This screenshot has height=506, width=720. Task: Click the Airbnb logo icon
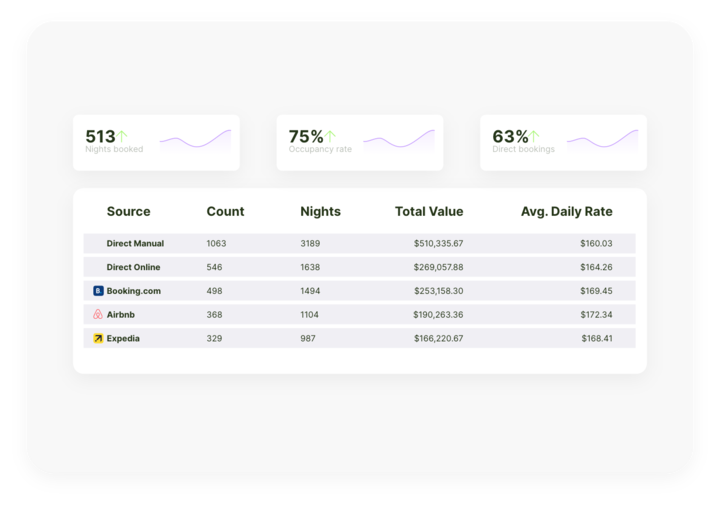98,315
